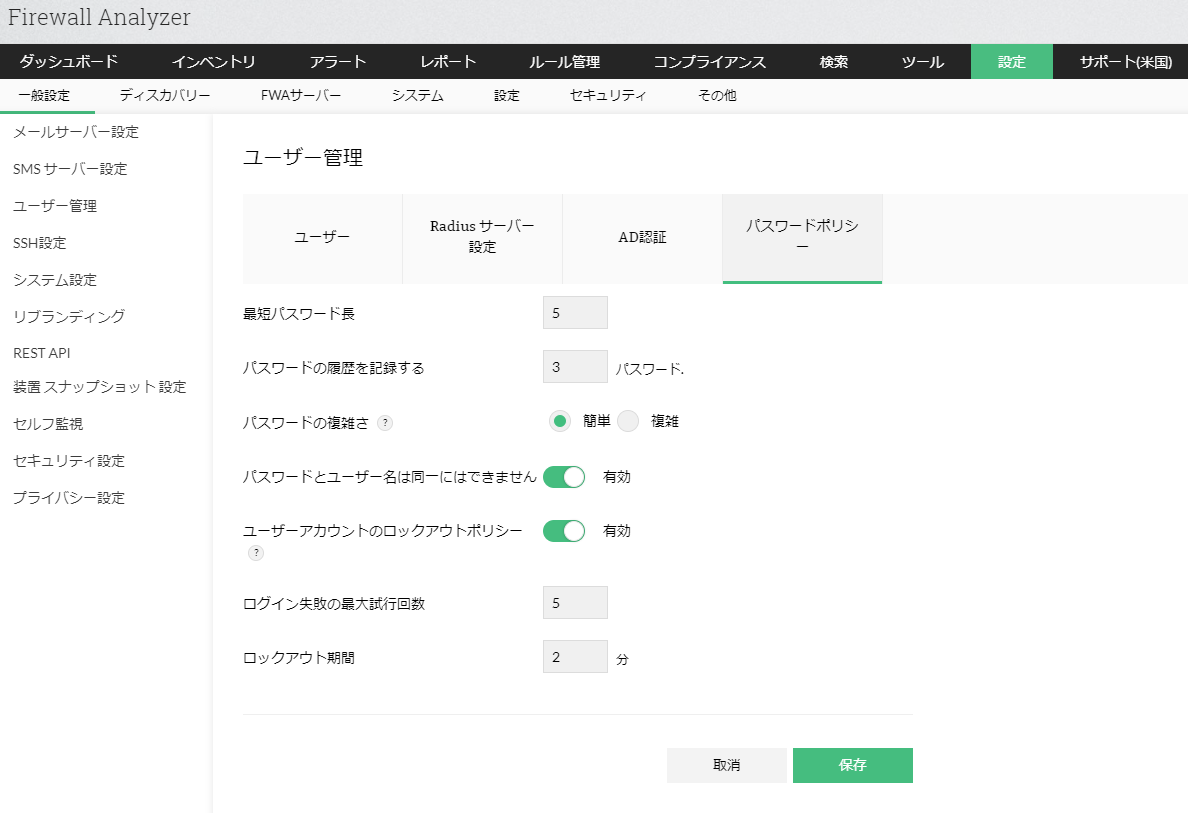This screenshot has width=1188, height=813.
Task: Select the 複雑 radio button
Action: 628,422
